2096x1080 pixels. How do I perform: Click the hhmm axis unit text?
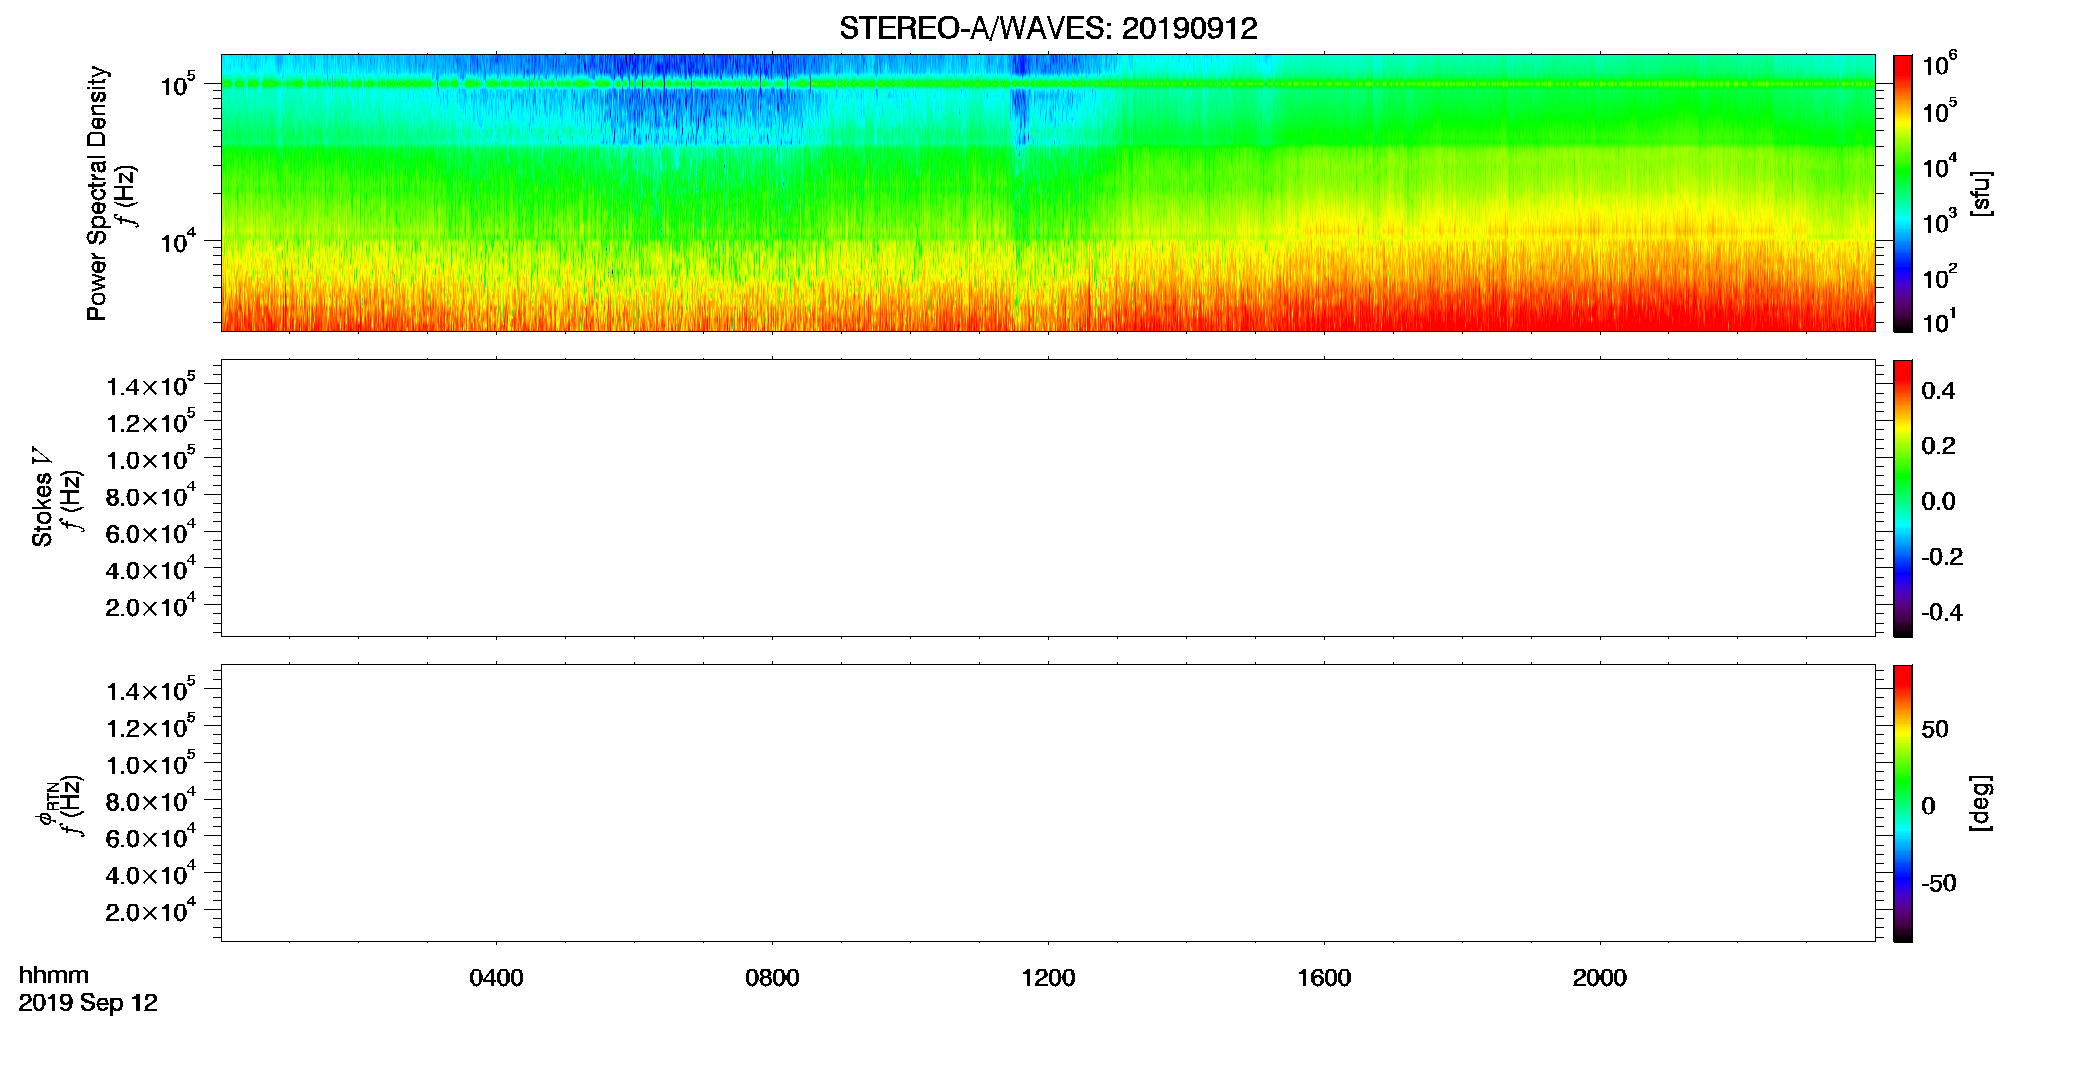[54, 975]
